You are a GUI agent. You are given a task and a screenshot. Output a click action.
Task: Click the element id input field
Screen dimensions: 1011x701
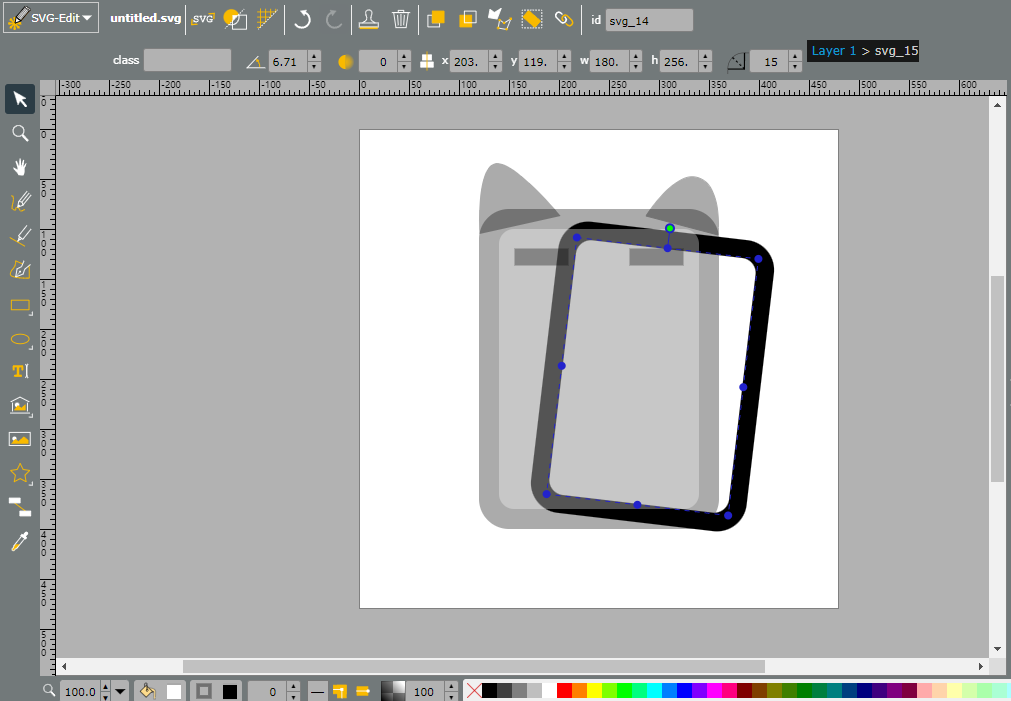(x=649, y=21)
